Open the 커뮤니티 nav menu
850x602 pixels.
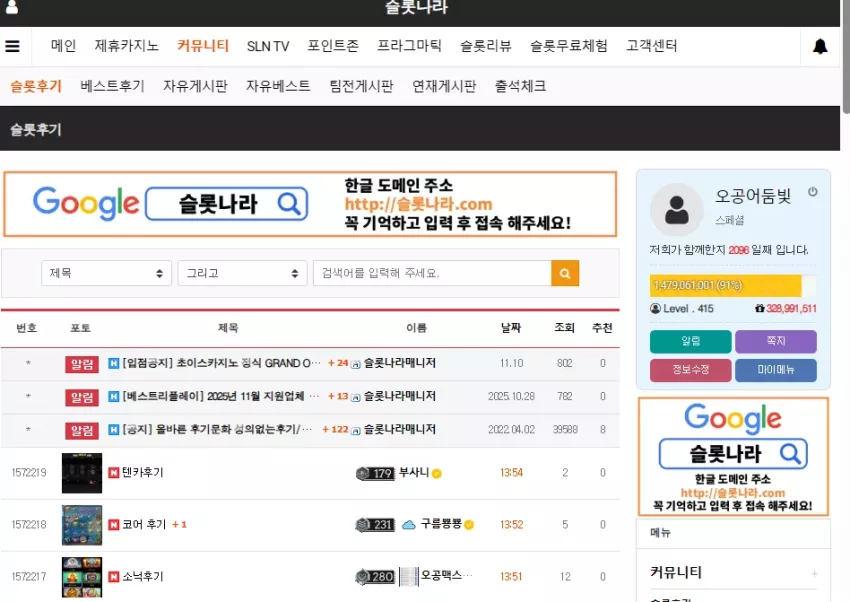click(x=203, y=46)
